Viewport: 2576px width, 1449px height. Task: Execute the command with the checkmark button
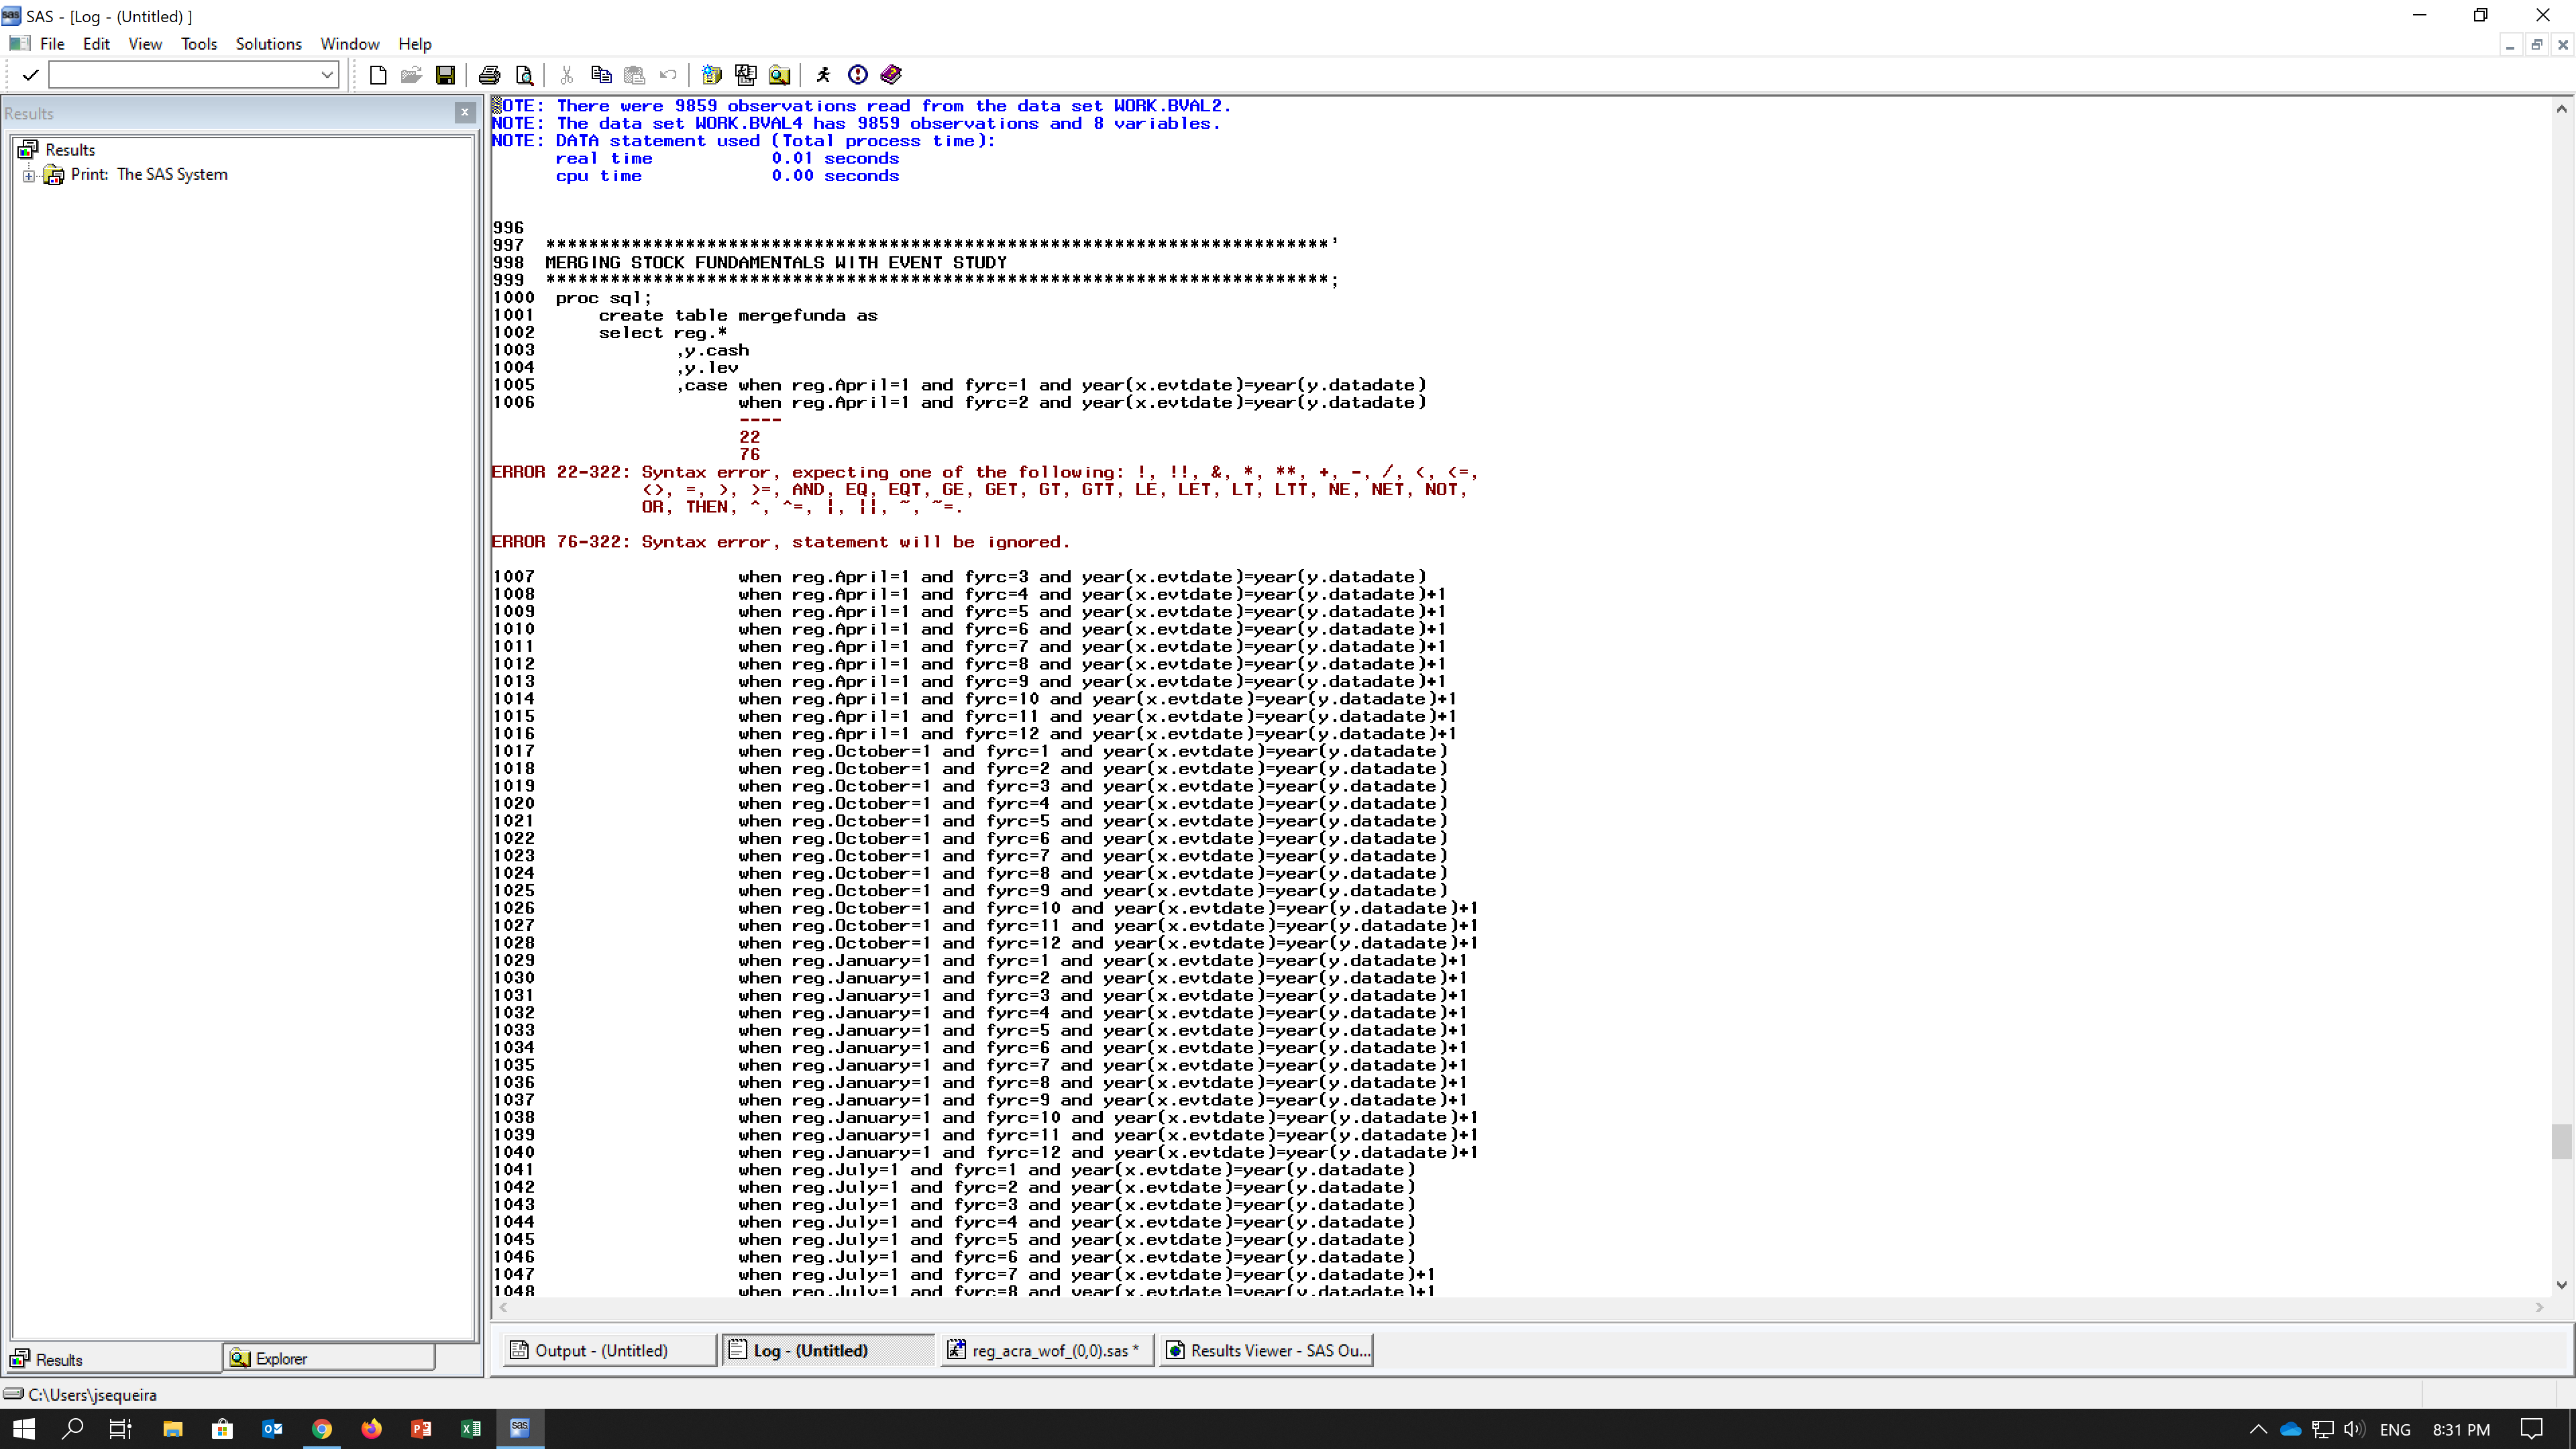[x=31, y=74]
